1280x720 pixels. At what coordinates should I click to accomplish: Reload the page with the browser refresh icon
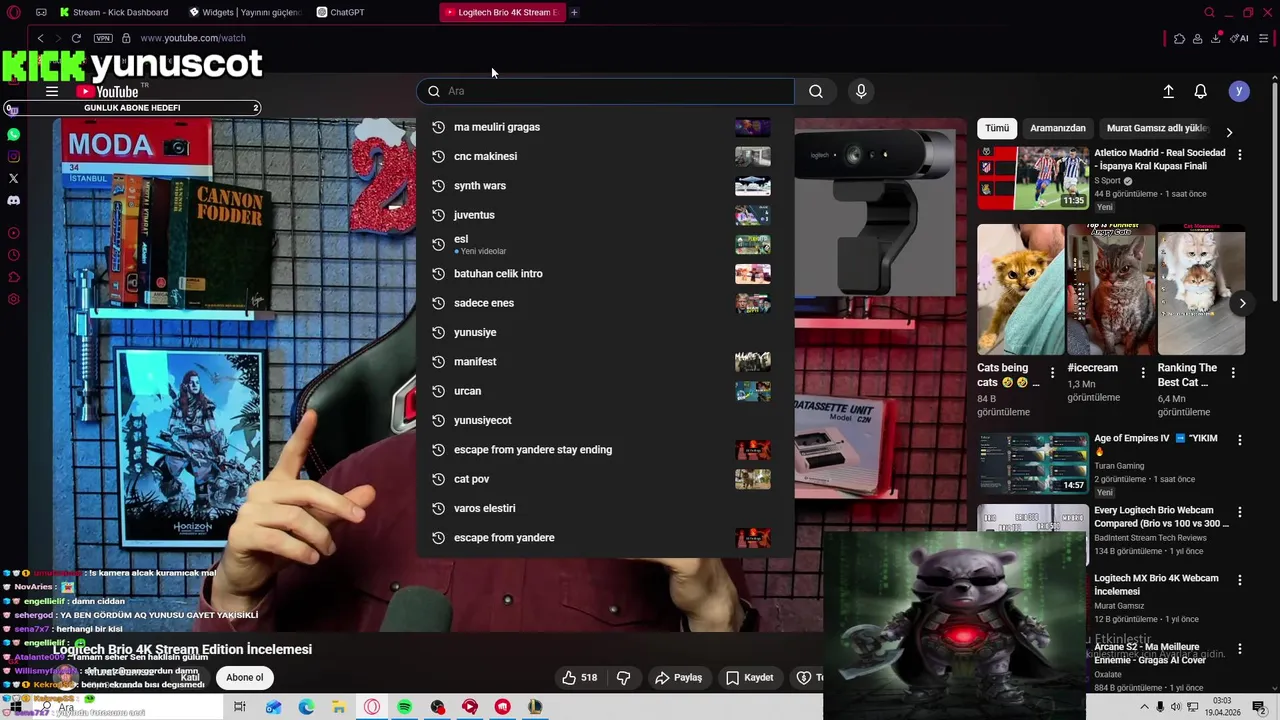(x=76, y=38)
